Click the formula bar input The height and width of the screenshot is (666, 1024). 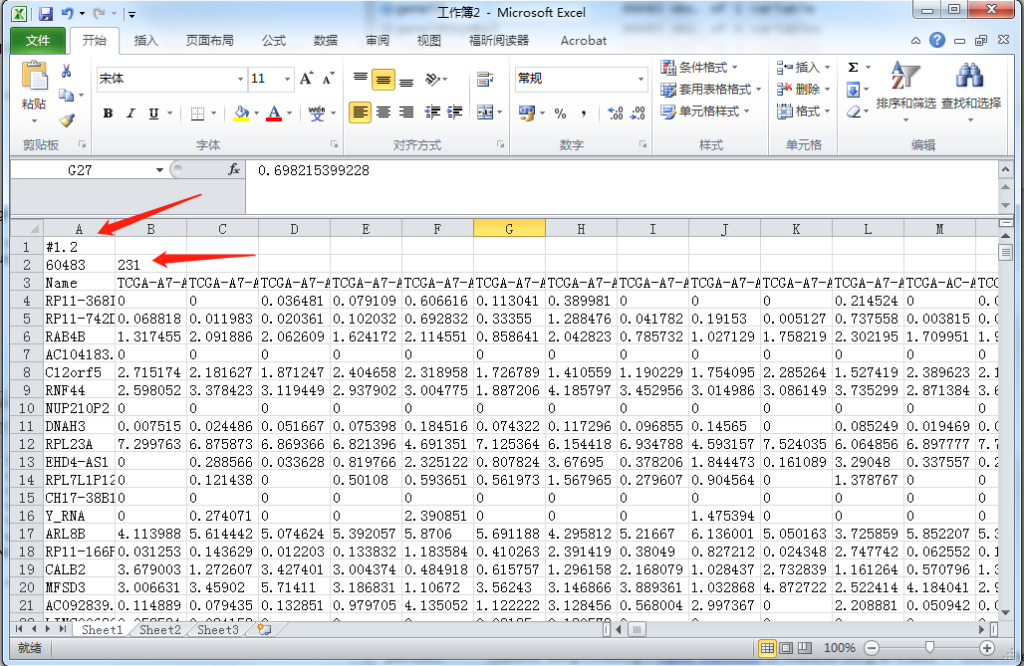click(x=621, y=187)
